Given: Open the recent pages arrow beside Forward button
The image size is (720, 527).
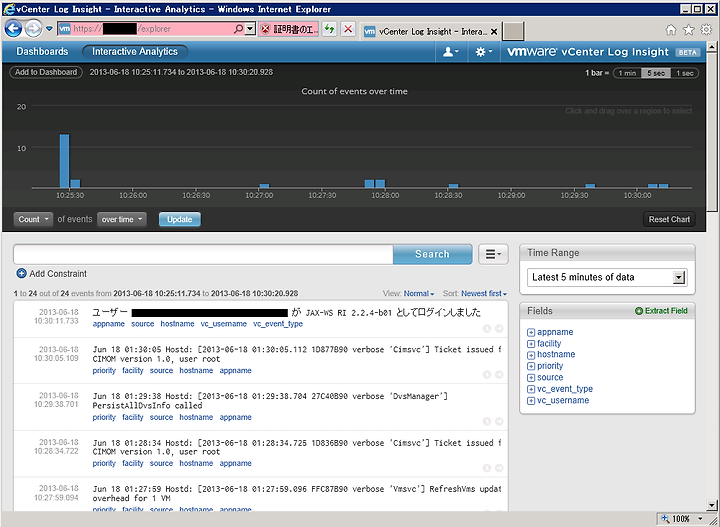Looking at the screenshot, I should click(49, 28).
